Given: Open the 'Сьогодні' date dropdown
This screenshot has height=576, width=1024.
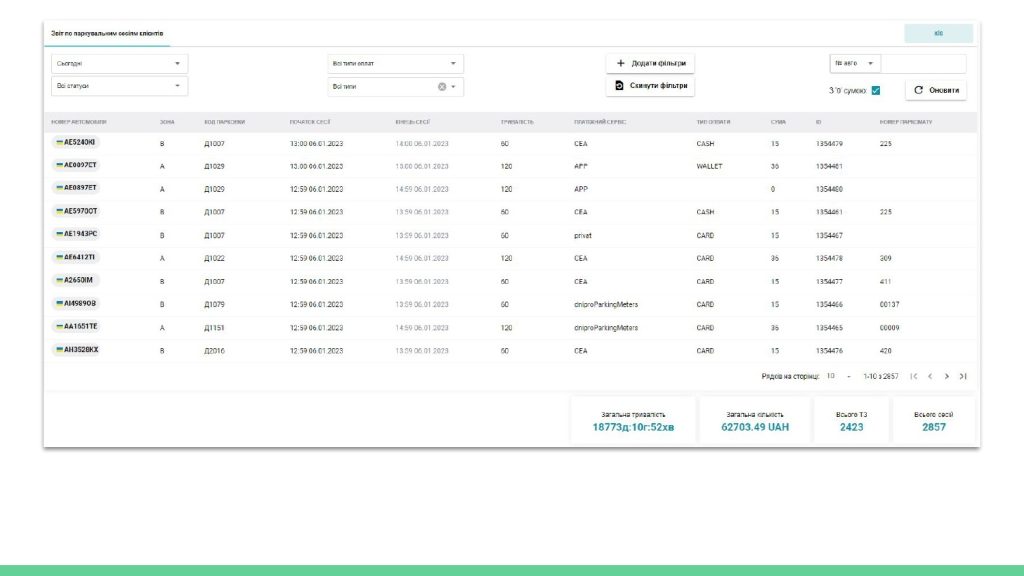Looking at the screenshot, I should point(119,63).
